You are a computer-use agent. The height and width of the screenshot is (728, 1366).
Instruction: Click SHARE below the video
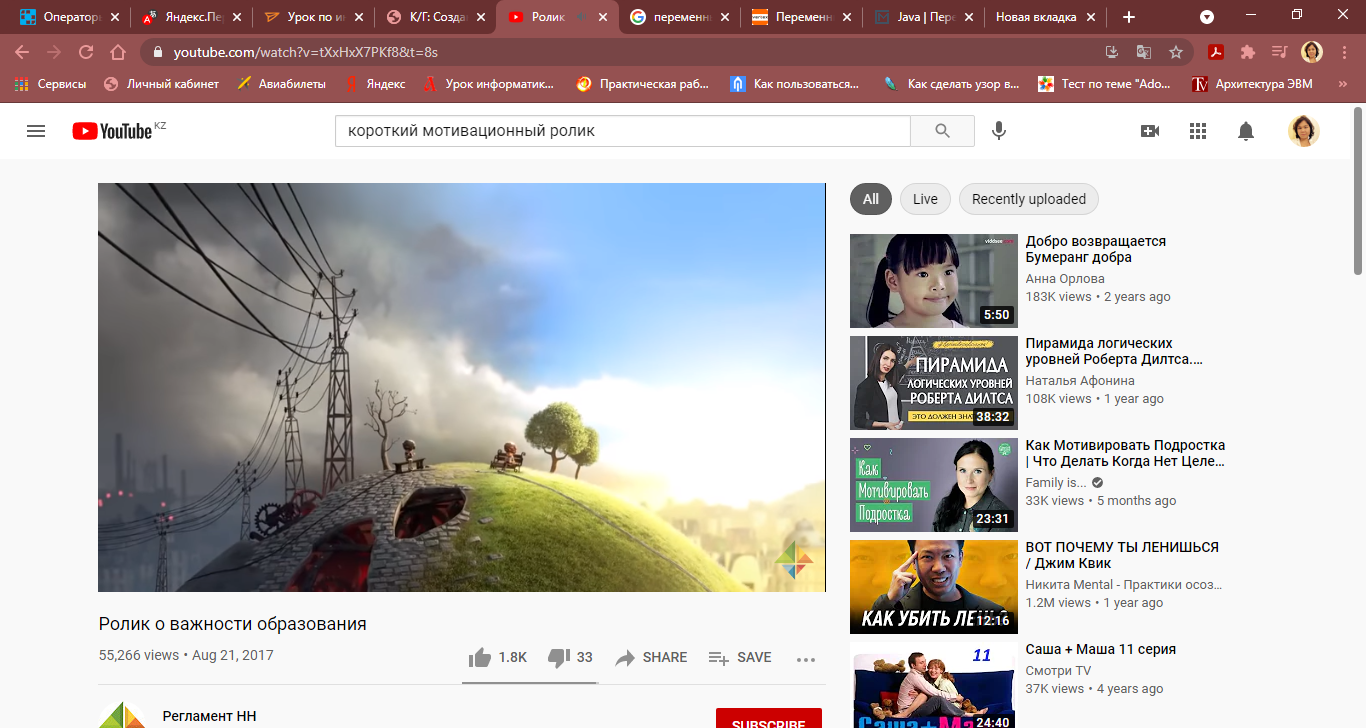tap(651, 657)
